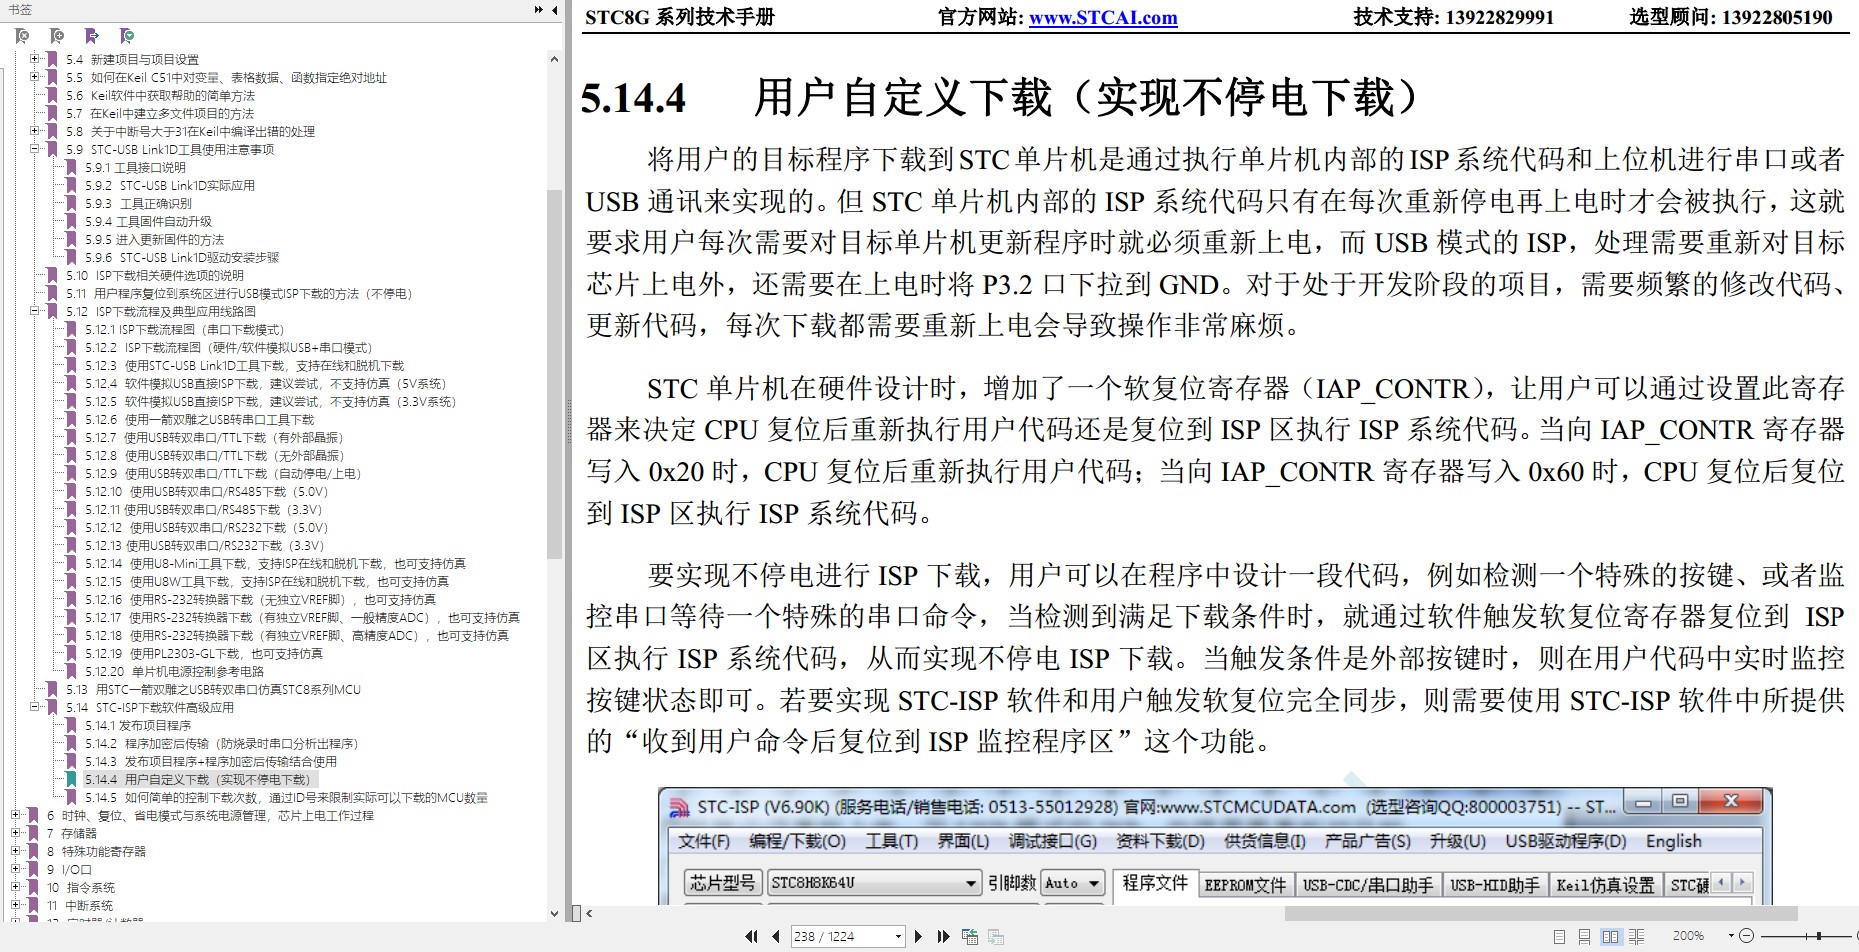The image size is (1859, 952).
Task: Collapse the 5.14 STC-ISP下载软件高级应用 bookmark
Action: point(35,707)
